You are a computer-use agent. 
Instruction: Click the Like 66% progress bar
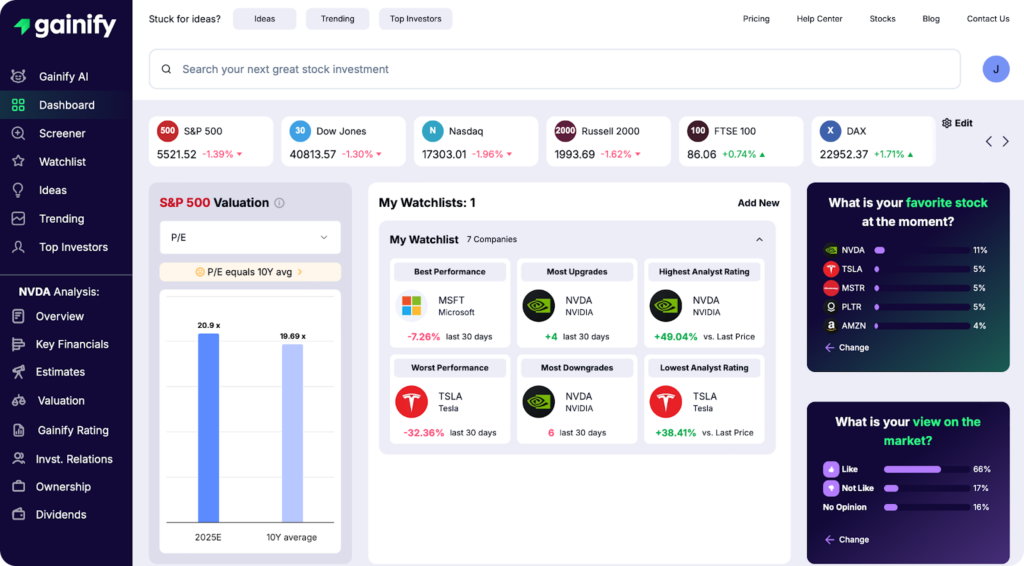pos(926,469)
